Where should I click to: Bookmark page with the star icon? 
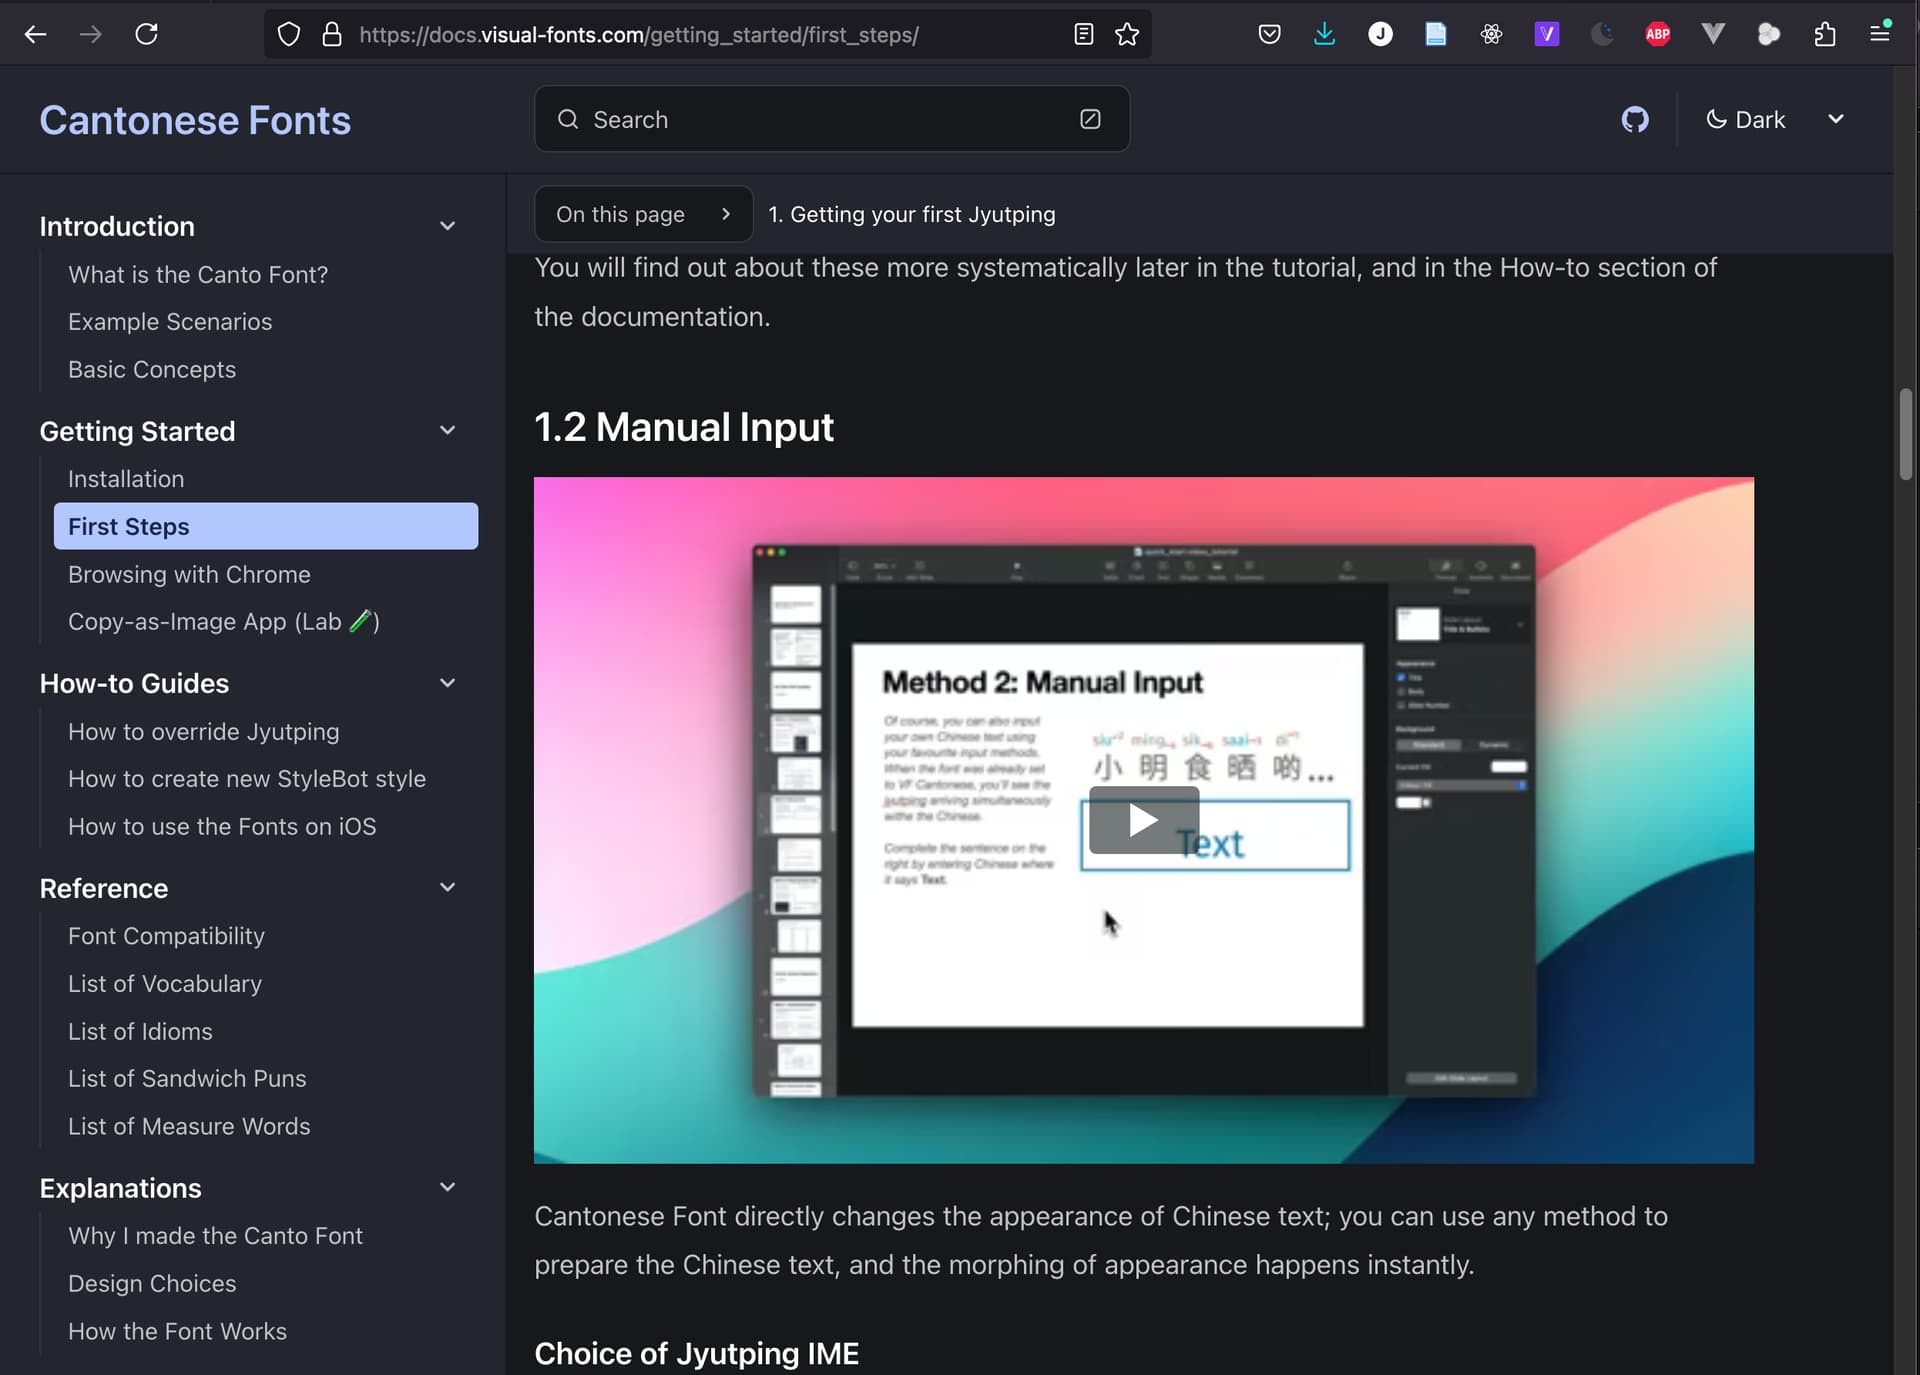pos(1127,34)
